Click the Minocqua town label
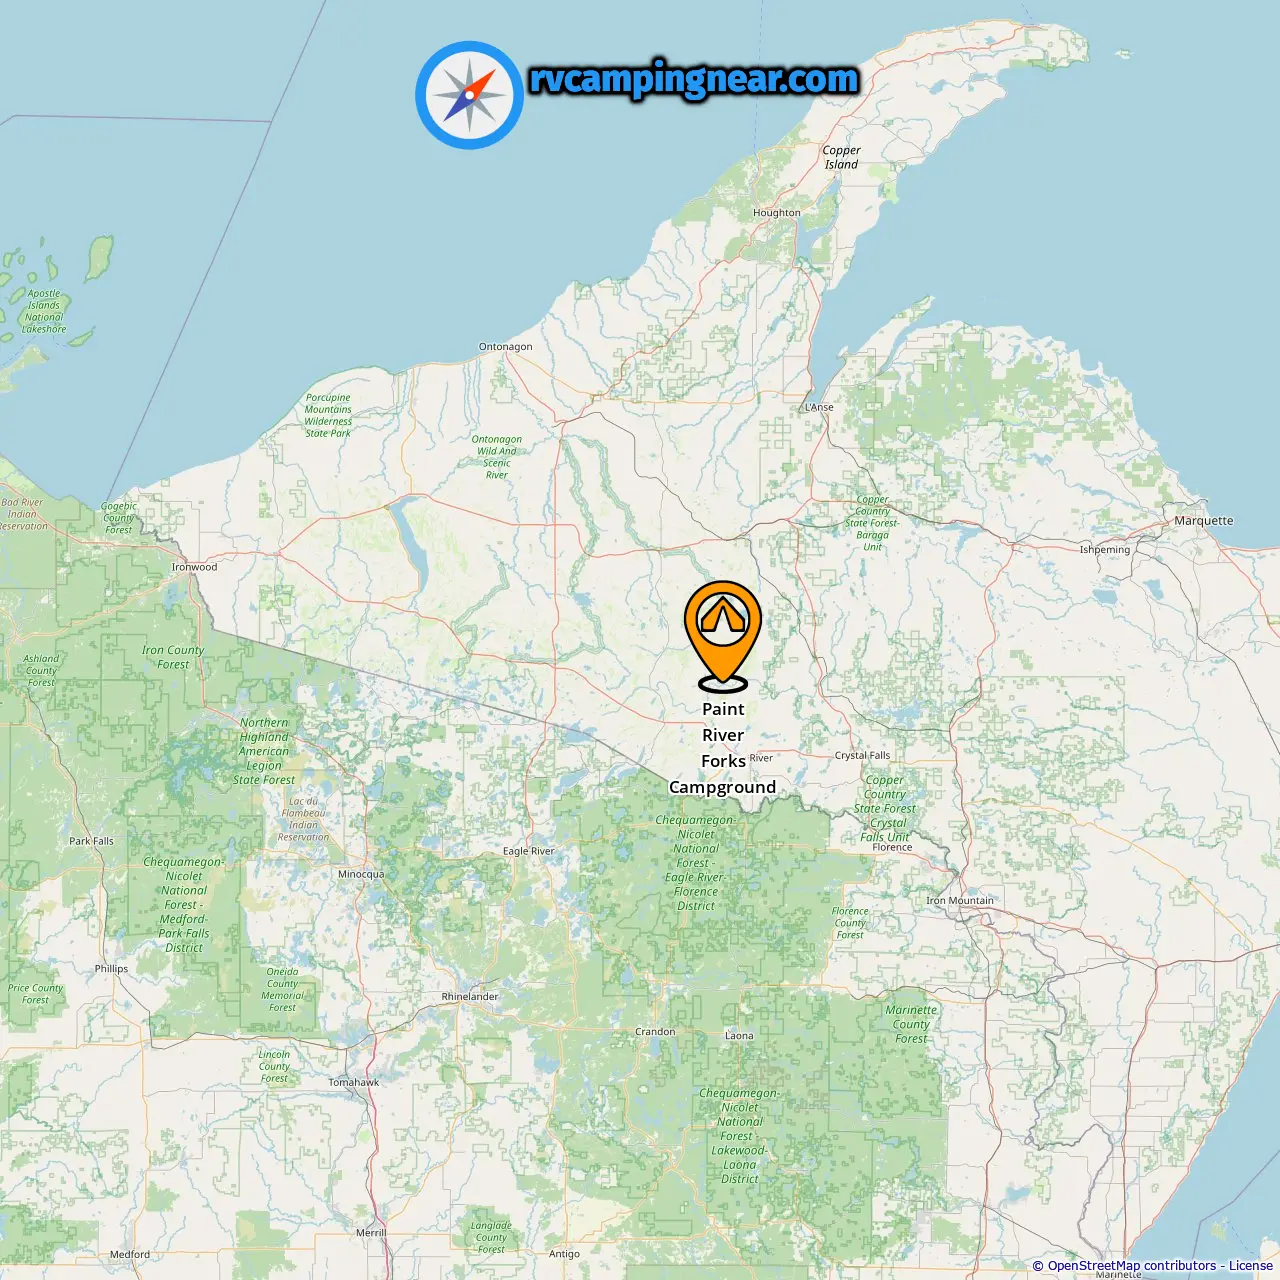This screenshot has width=1280, height=1280. 361,874
